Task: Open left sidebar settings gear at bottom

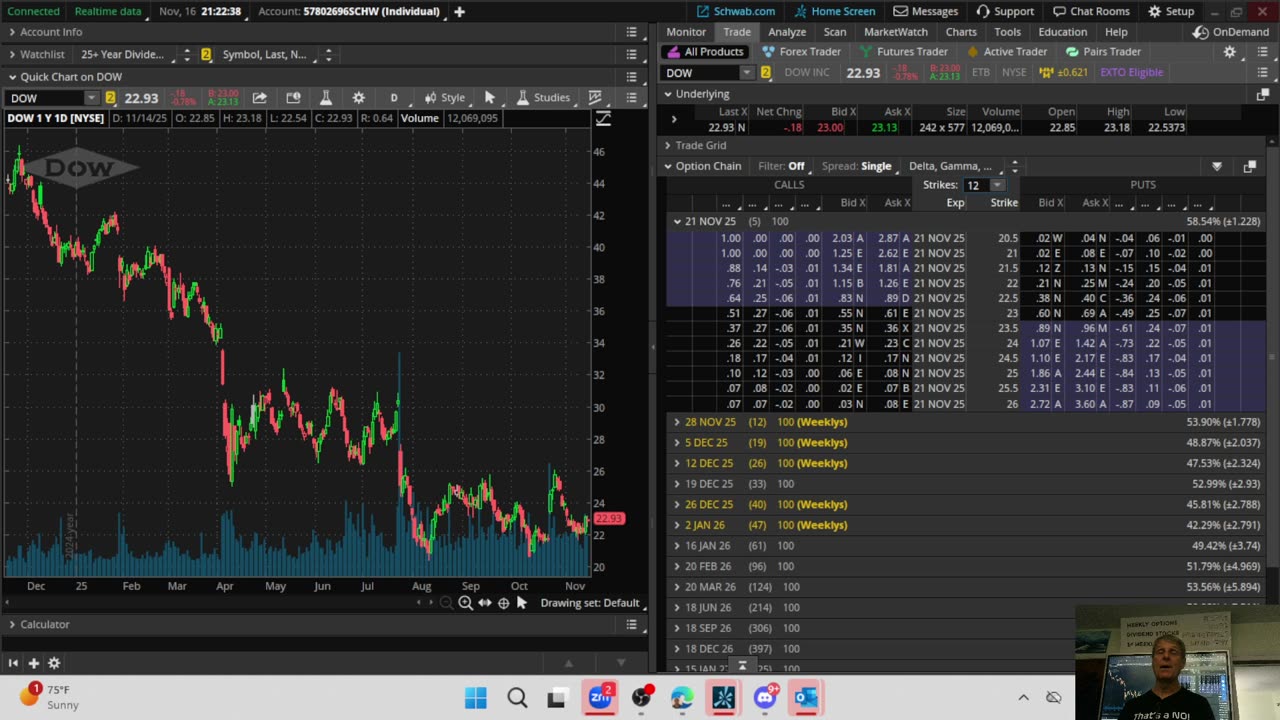Action: [54, 663]
